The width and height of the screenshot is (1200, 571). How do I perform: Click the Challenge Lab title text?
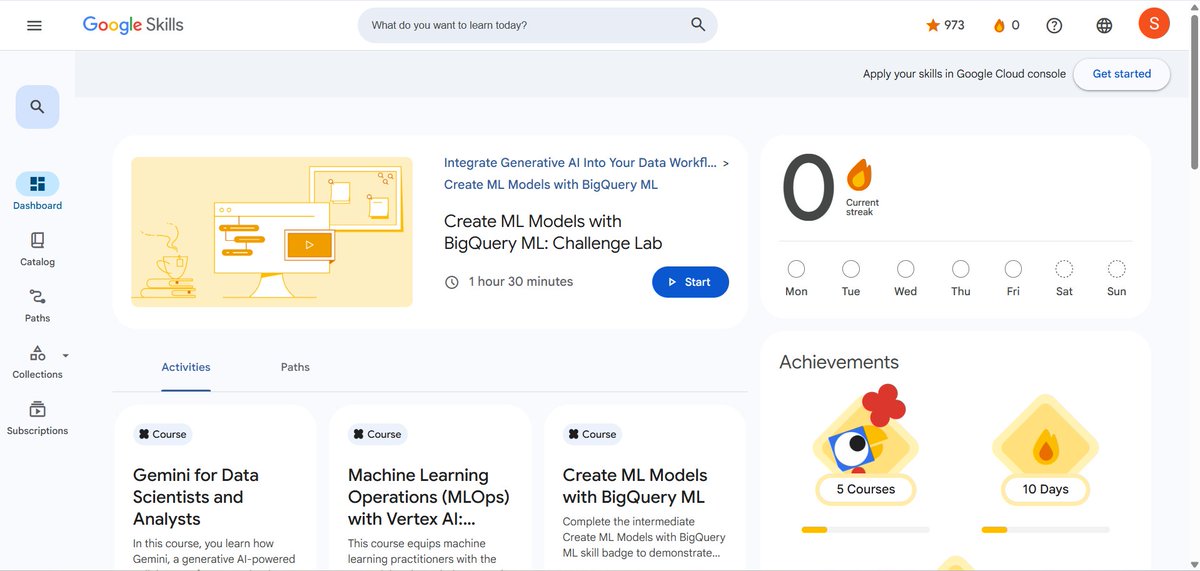pos(553,232)
